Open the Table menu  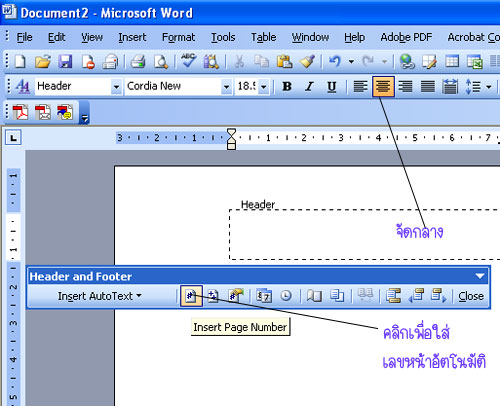[x=263, y=37]
